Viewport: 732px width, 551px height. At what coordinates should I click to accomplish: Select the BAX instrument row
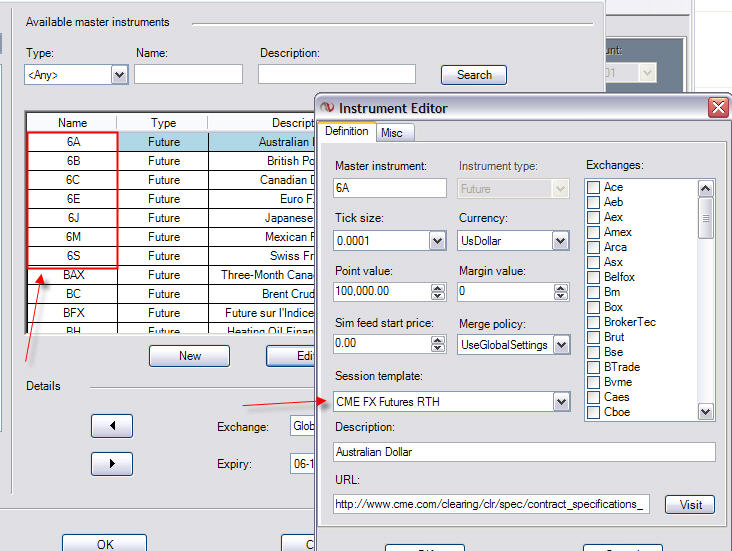[172, 275]
